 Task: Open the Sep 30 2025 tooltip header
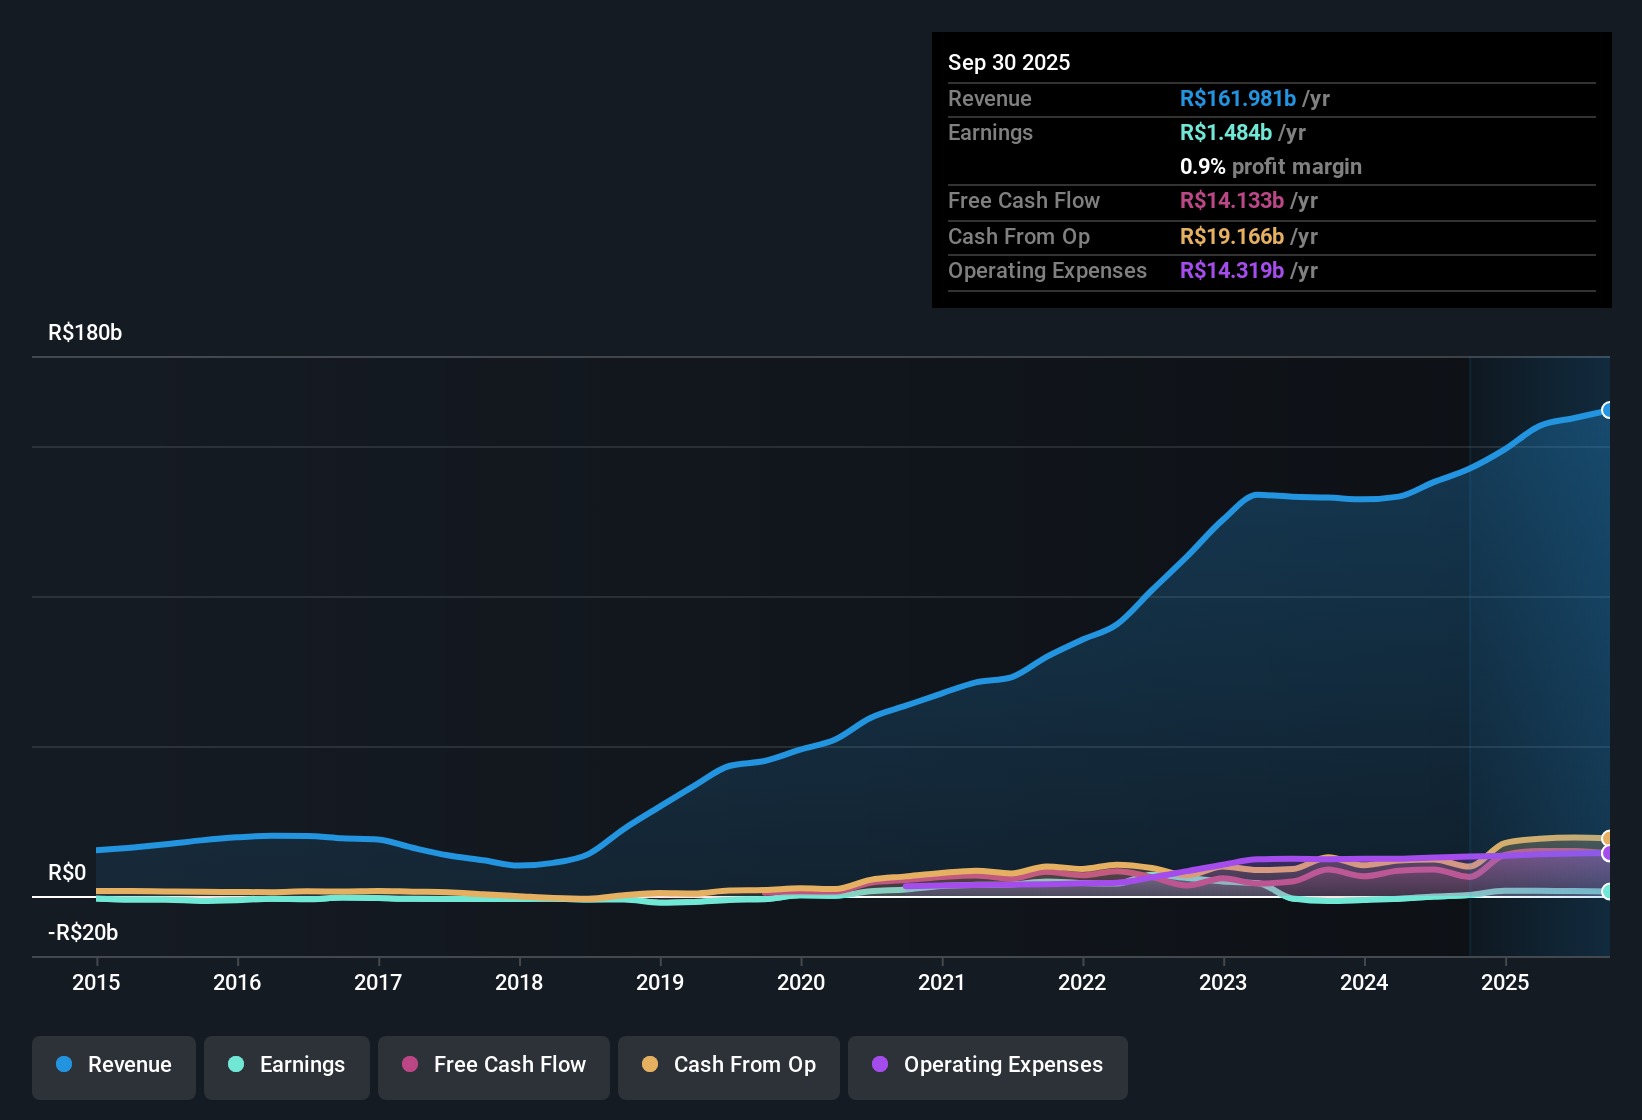(1009, 62)
